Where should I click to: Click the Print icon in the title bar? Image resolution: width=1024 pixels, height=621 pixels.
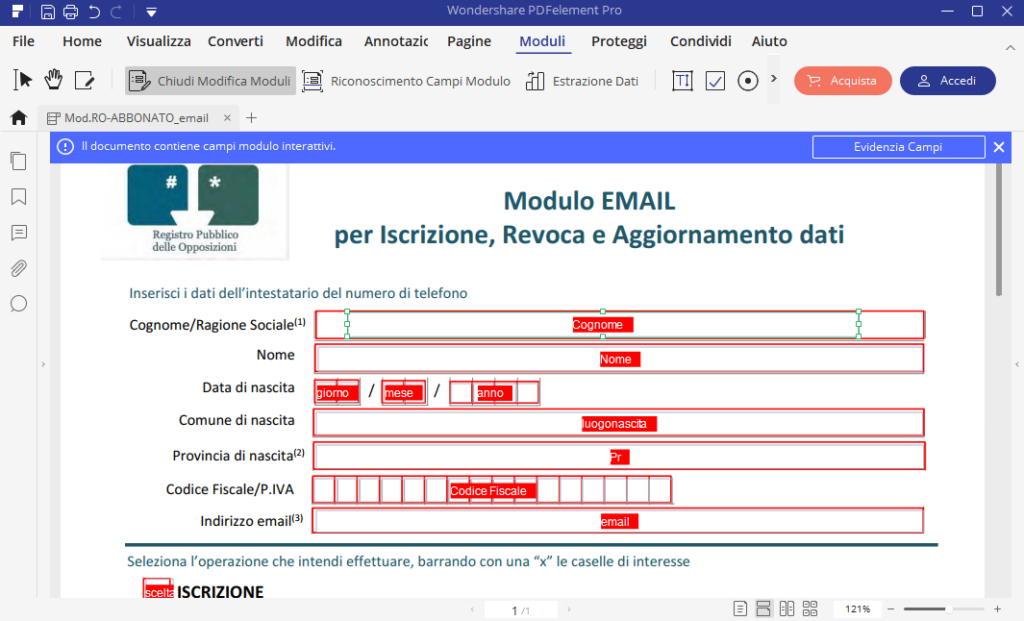click(x=71, y=12)
